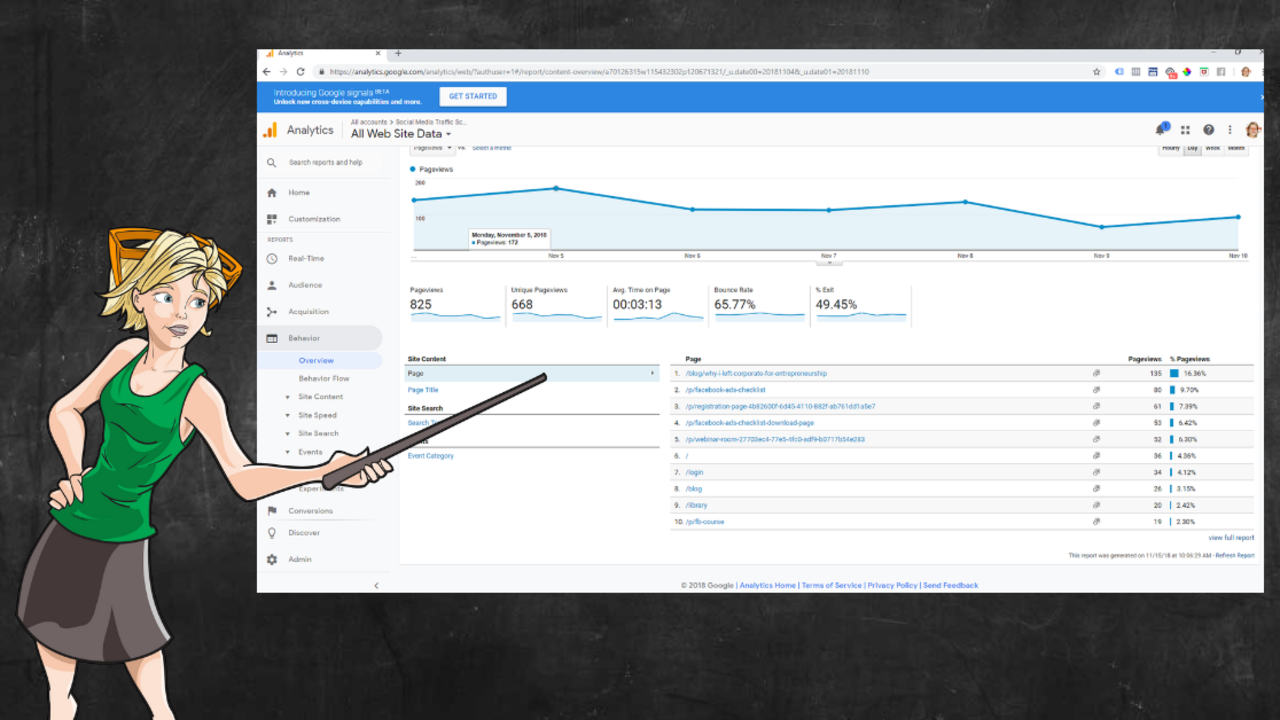Click in the 'Search reports and help' field
The height and width of the screenshot is (720, 1280).
(x=326, y=162)
